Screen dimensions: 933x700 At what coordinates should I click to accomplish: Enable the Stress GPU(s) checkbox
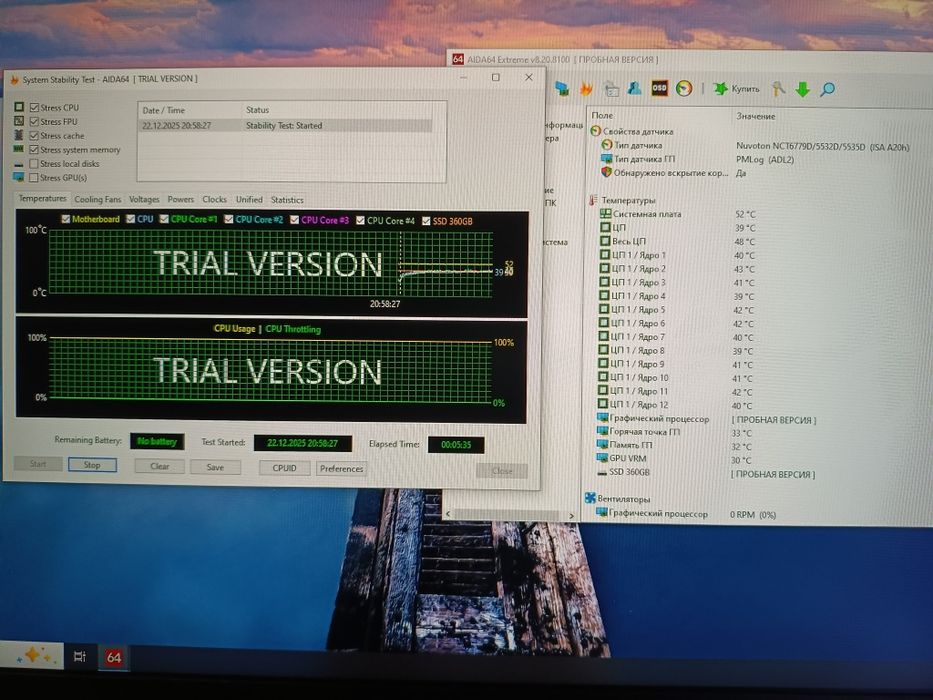(x=34, y=177)
